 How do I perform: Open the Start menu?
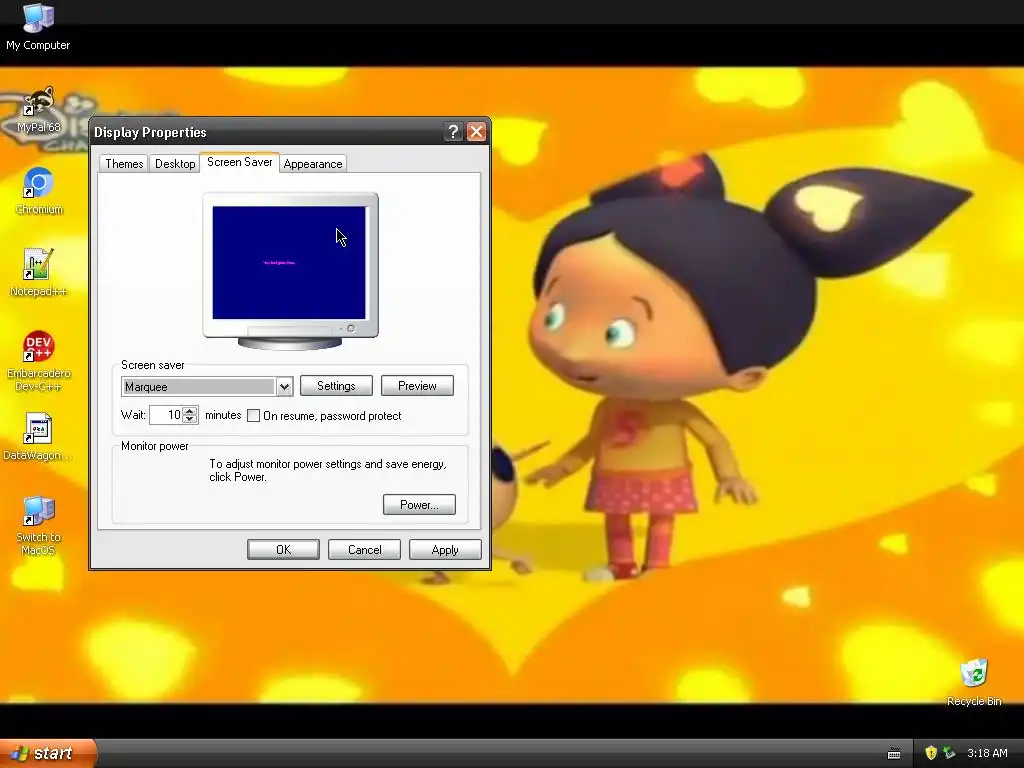click(47, 753)
